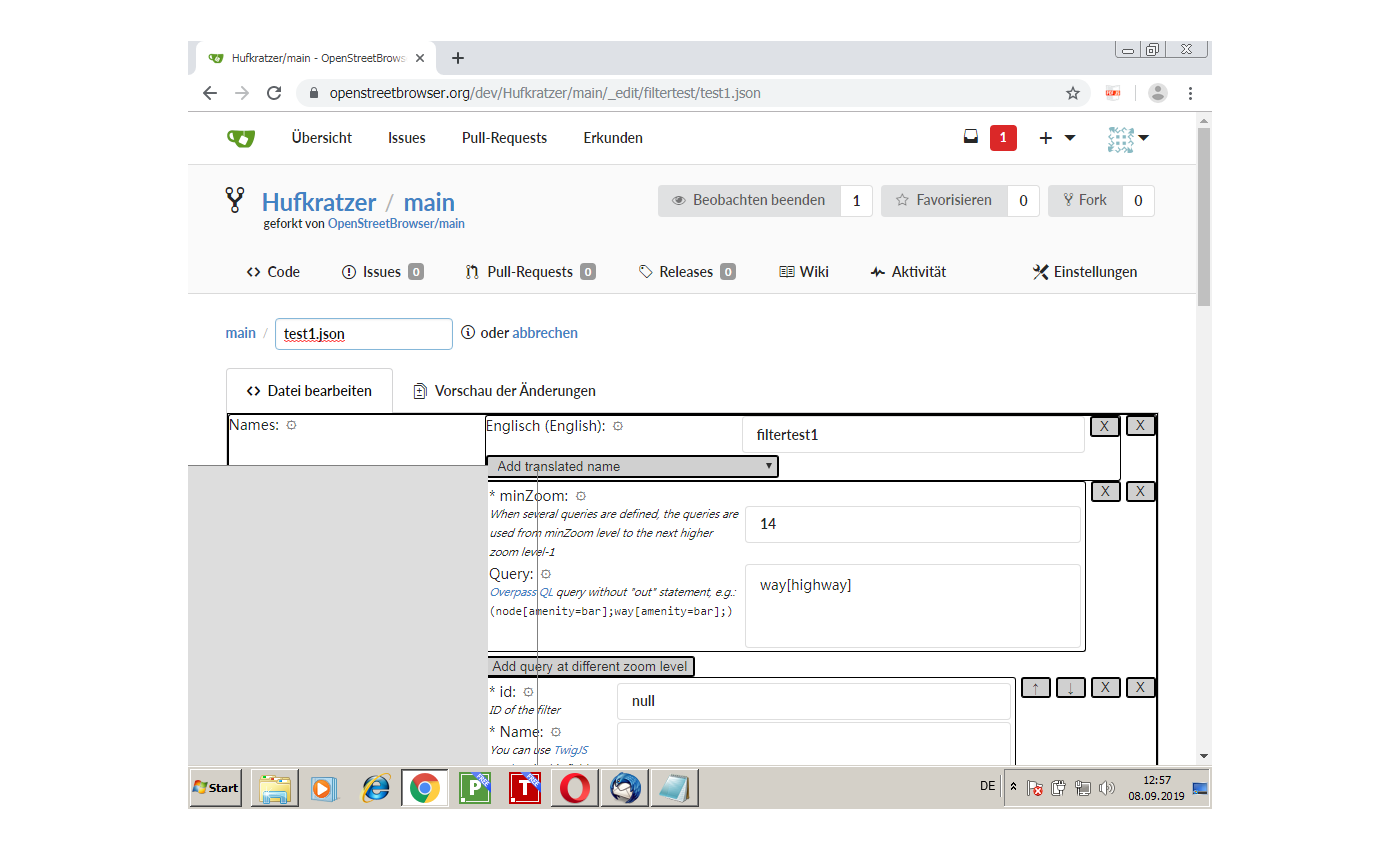Bookmark this page with the star icon

1073,93
